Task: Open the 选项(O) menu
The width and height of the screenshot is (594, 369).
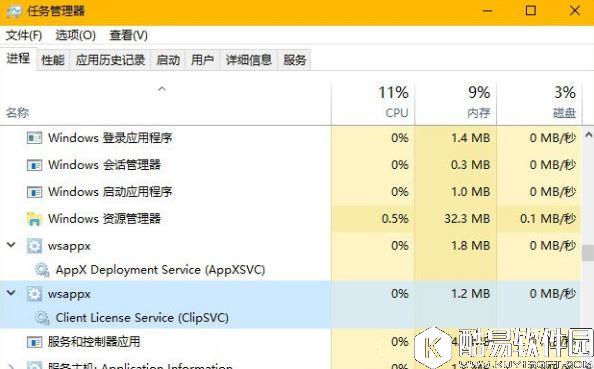Action: [75, 35]
